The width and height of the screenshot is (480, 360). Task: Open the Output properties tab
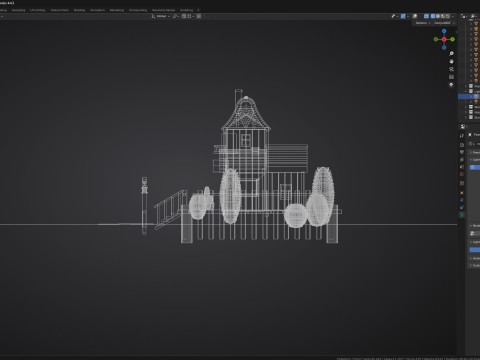tap(462, 152)
